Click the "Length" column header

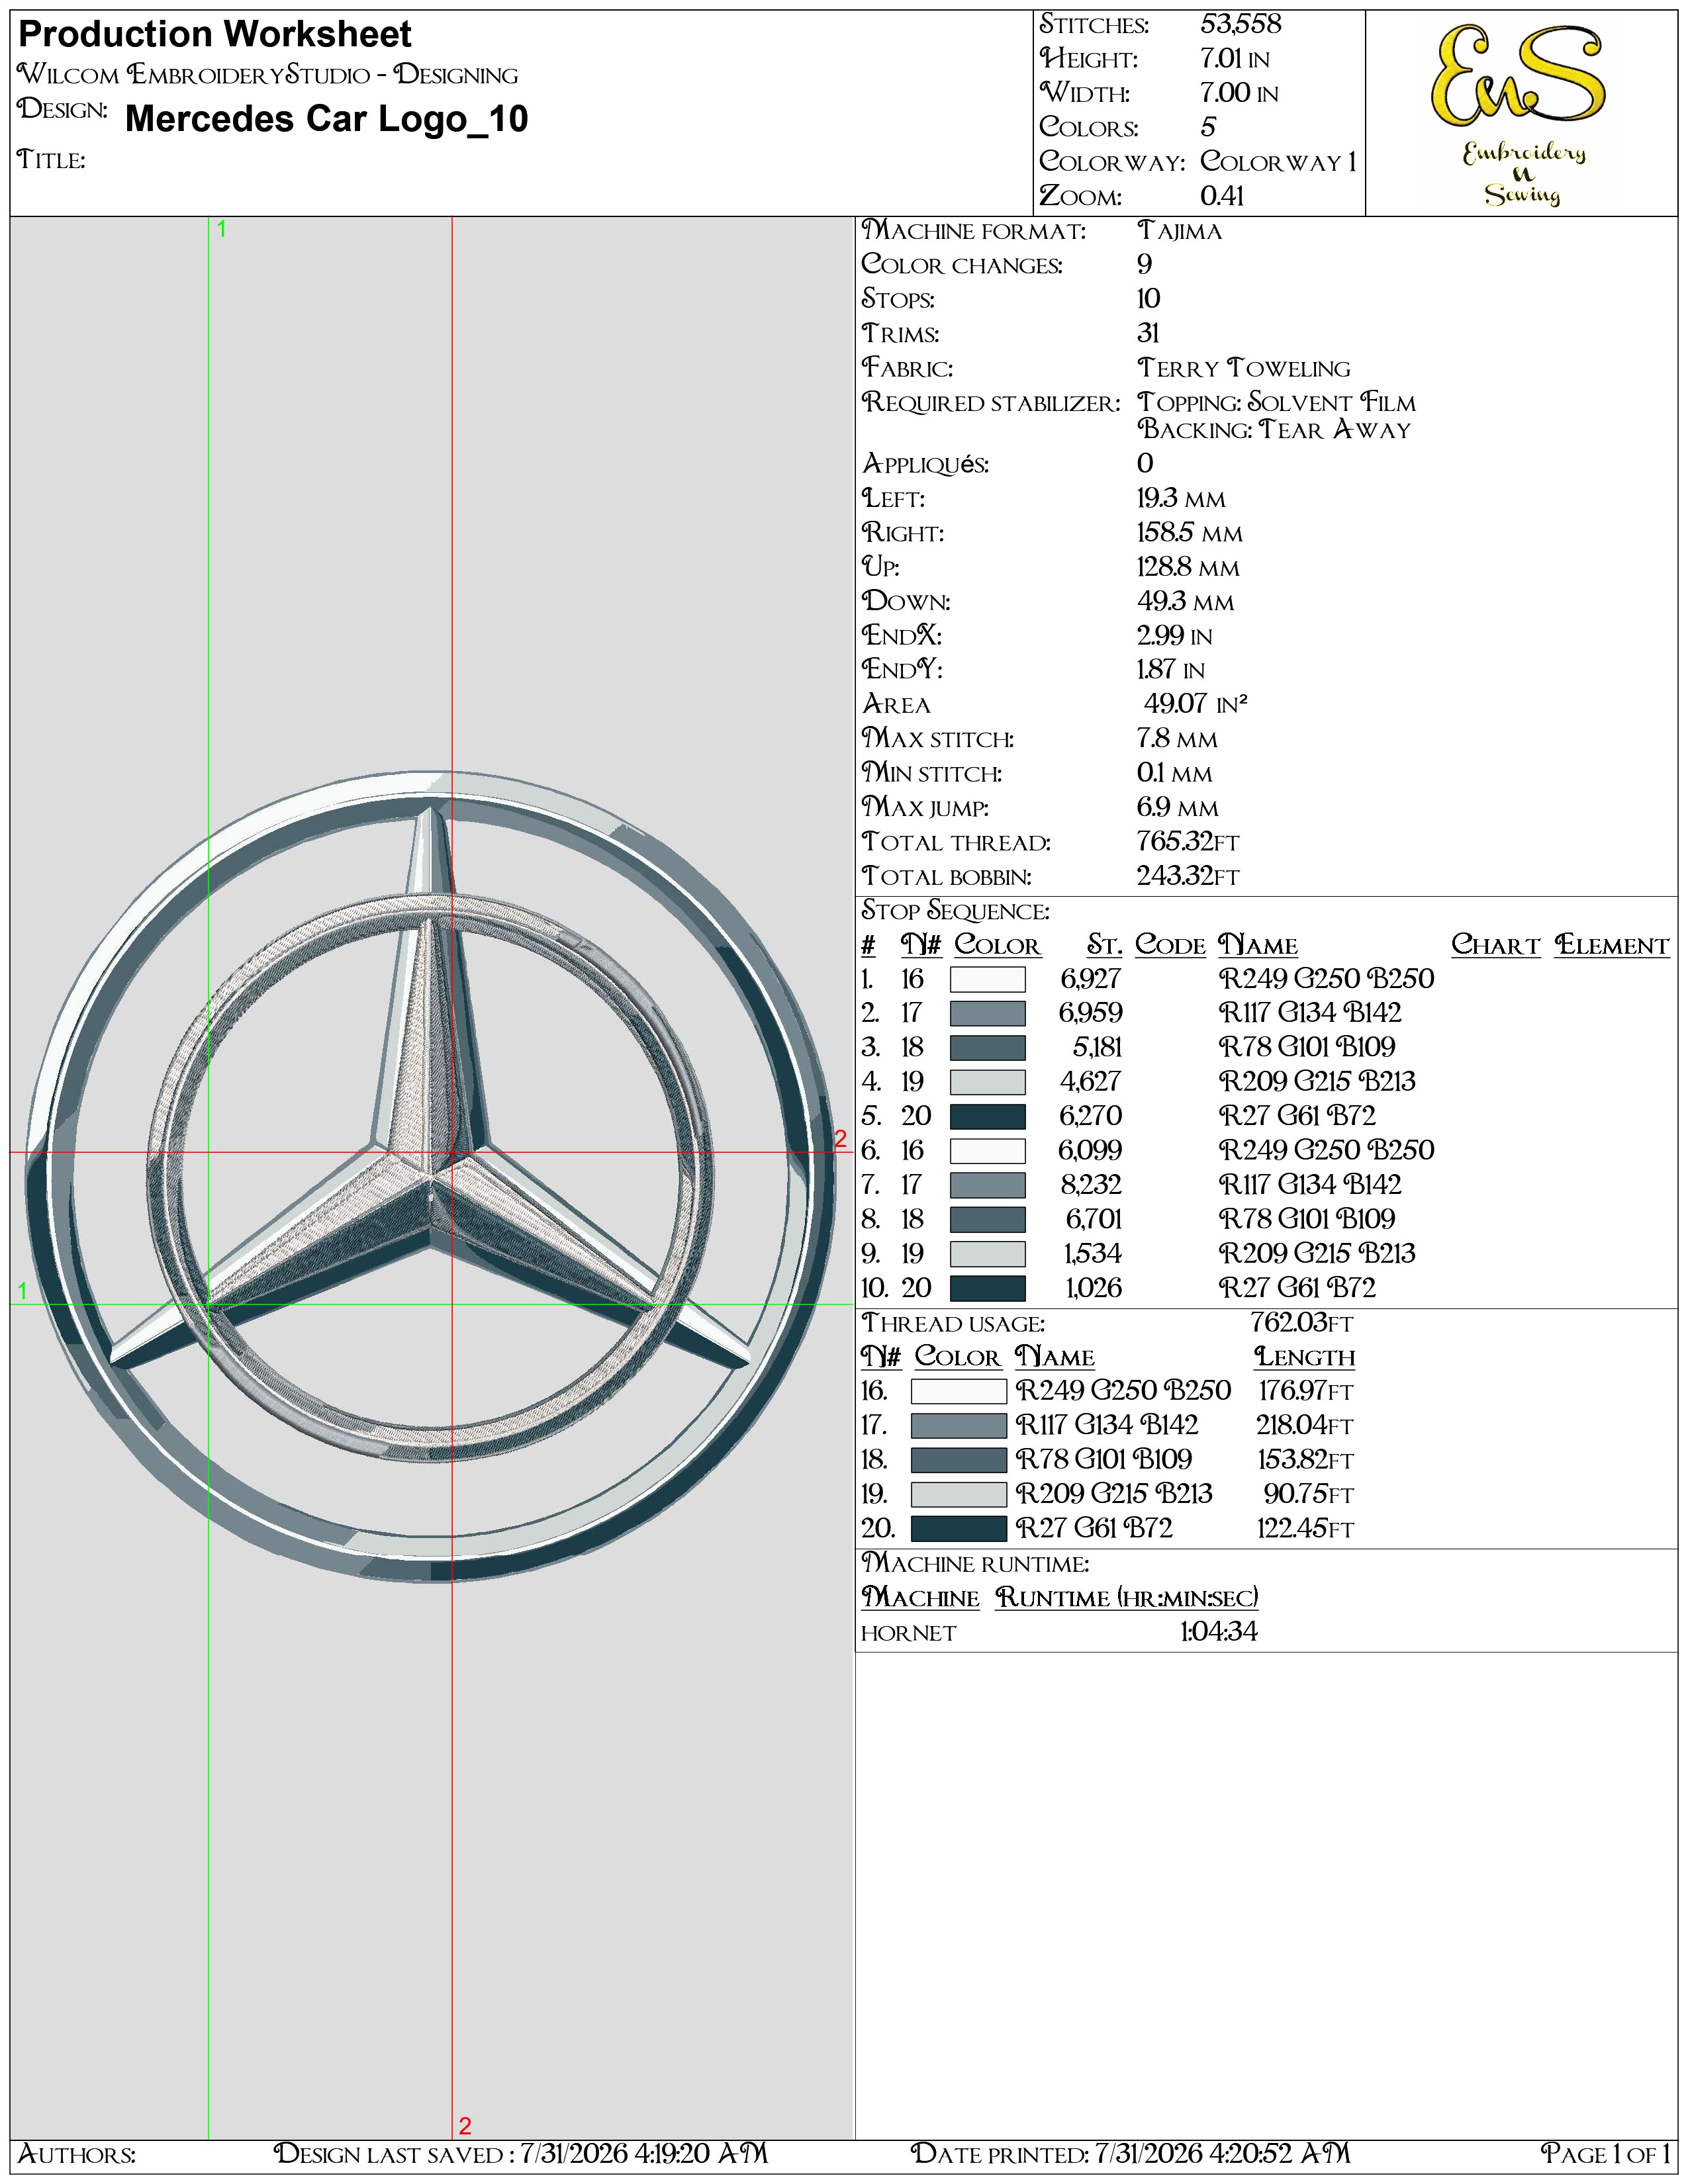(x=1304, y=1357)
